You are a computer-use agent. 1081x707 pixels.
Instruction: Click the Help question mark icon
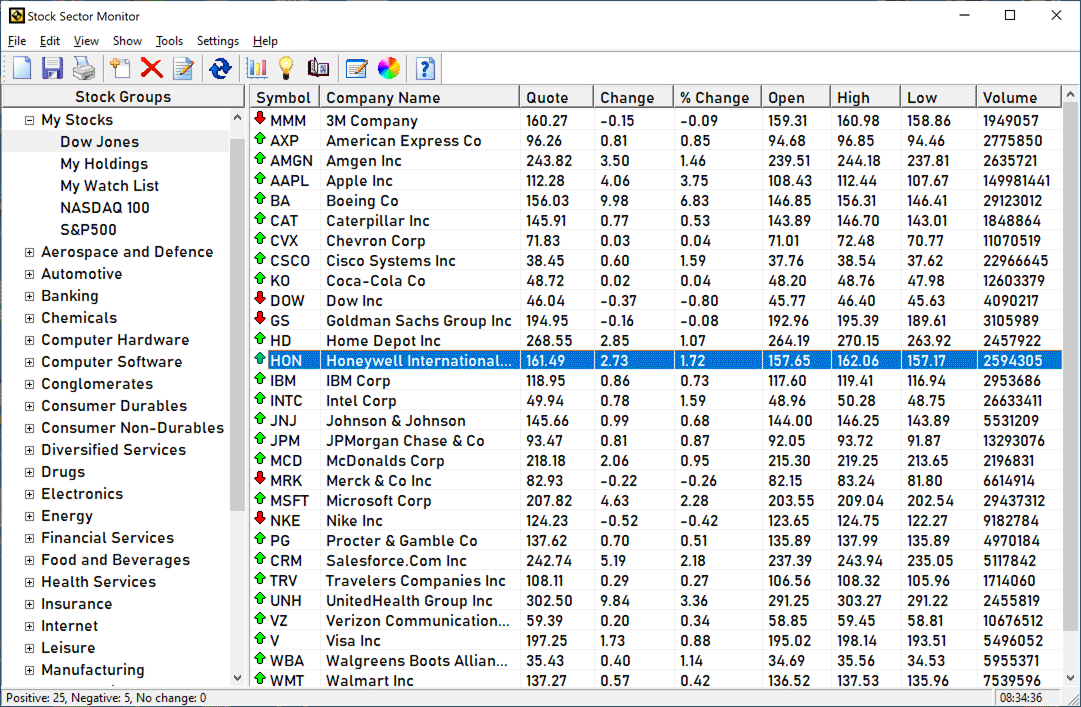[426, 68]
